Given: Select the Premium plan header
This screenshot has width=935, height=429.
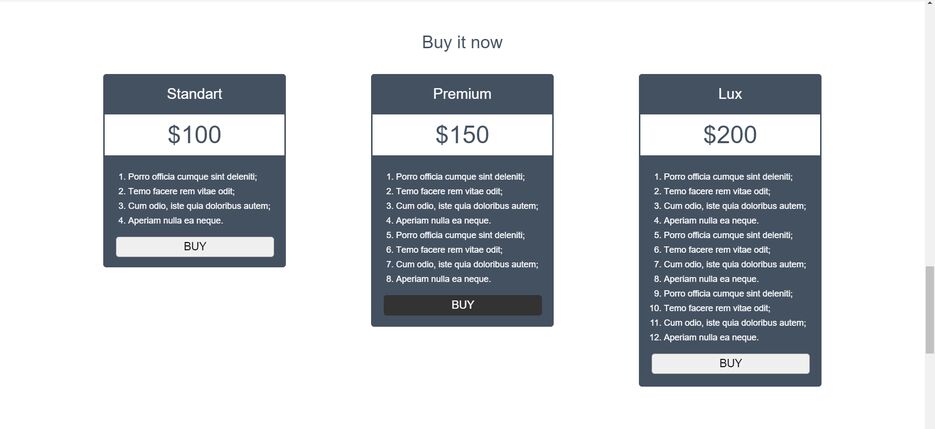Looking at the screenshot, I should [462, 94].
